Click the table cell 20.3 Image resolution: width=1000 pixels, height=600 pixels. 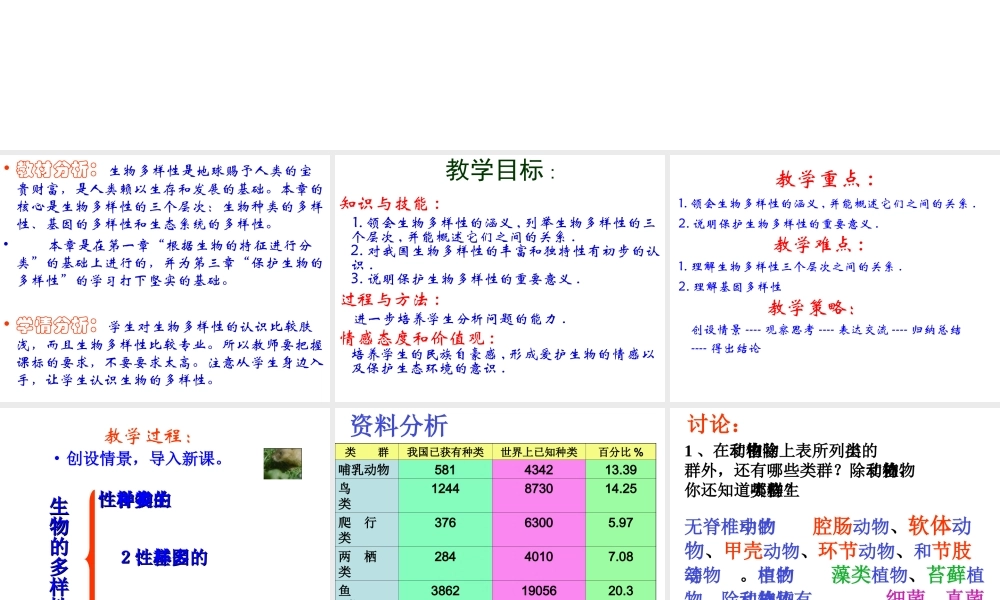point(621,590)
